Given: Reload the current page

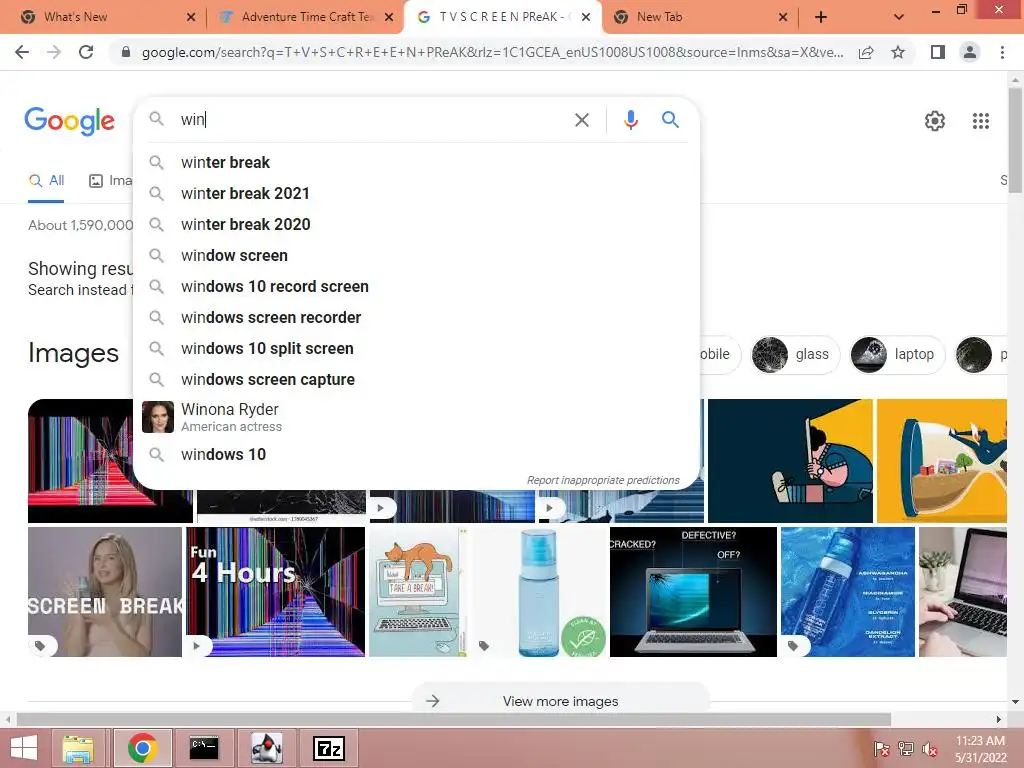Looking at the screenshot, I should coord(86,52).
